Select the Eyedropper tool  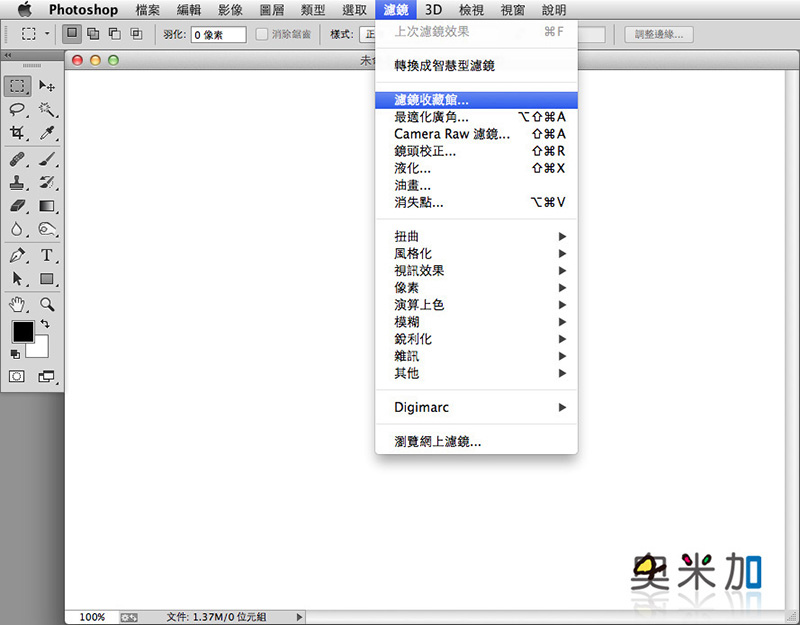pos(47,133)
